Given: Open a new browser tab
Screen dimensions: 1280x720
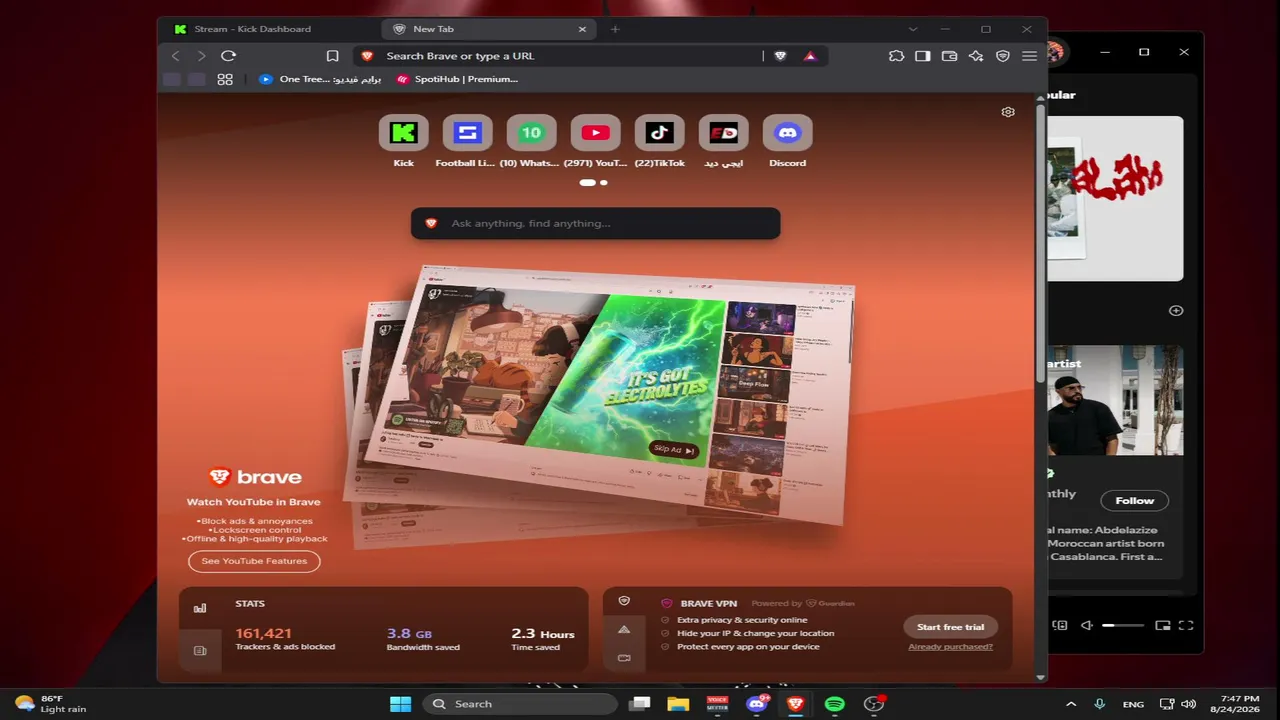Looking at the screenshot, I should pos(615,29).
